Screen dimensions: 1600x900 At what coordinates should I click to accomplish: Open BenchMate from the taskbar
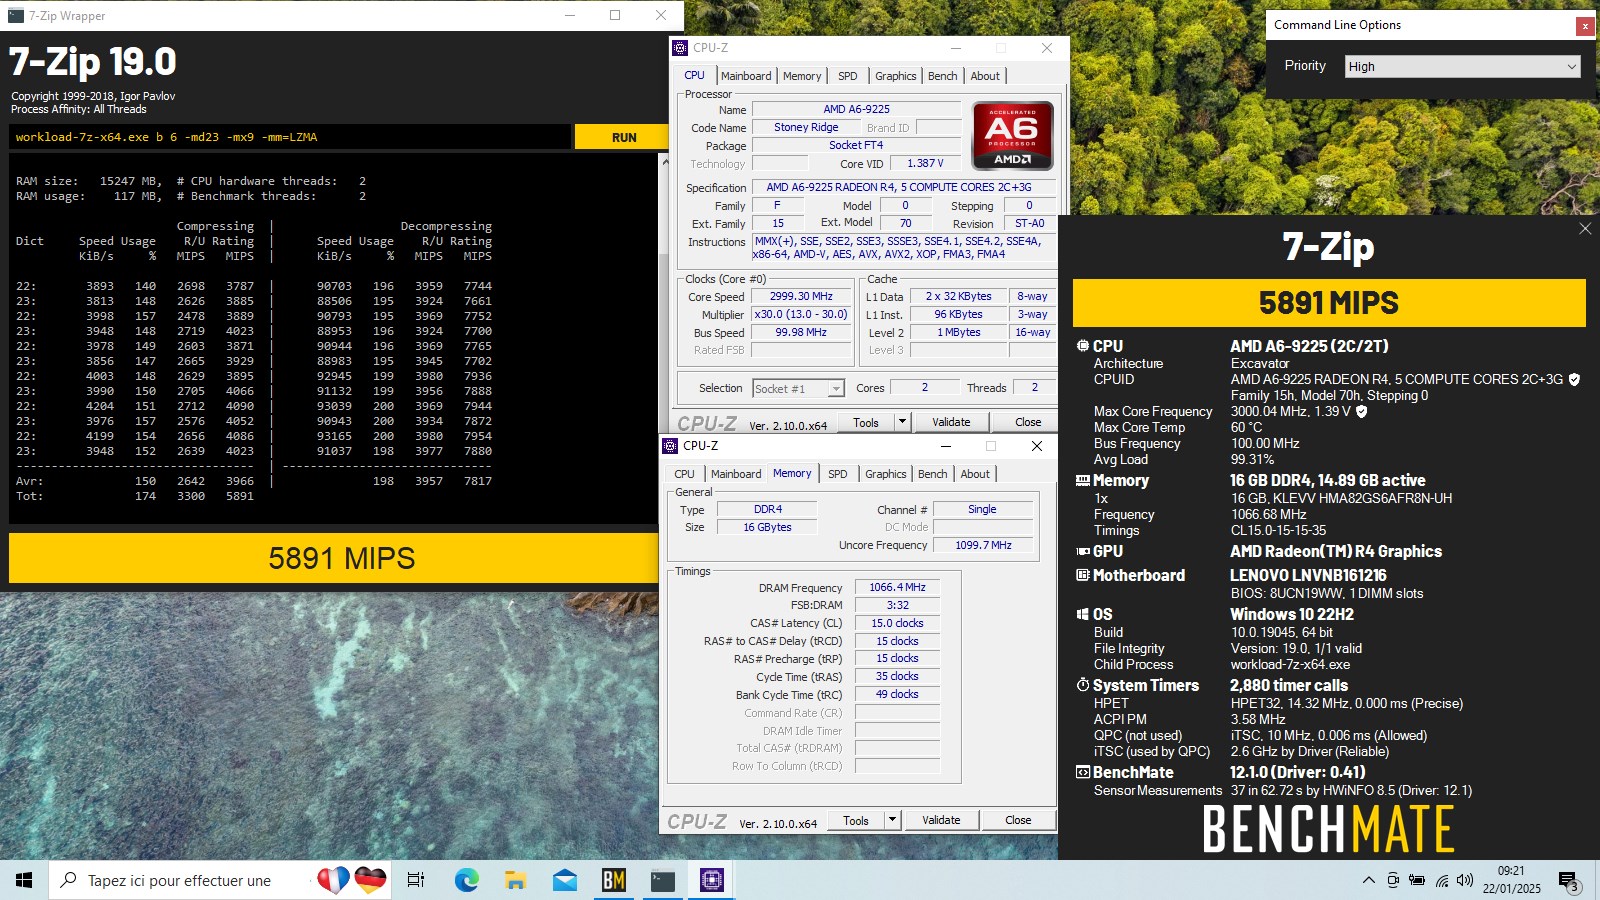[613, 880]
